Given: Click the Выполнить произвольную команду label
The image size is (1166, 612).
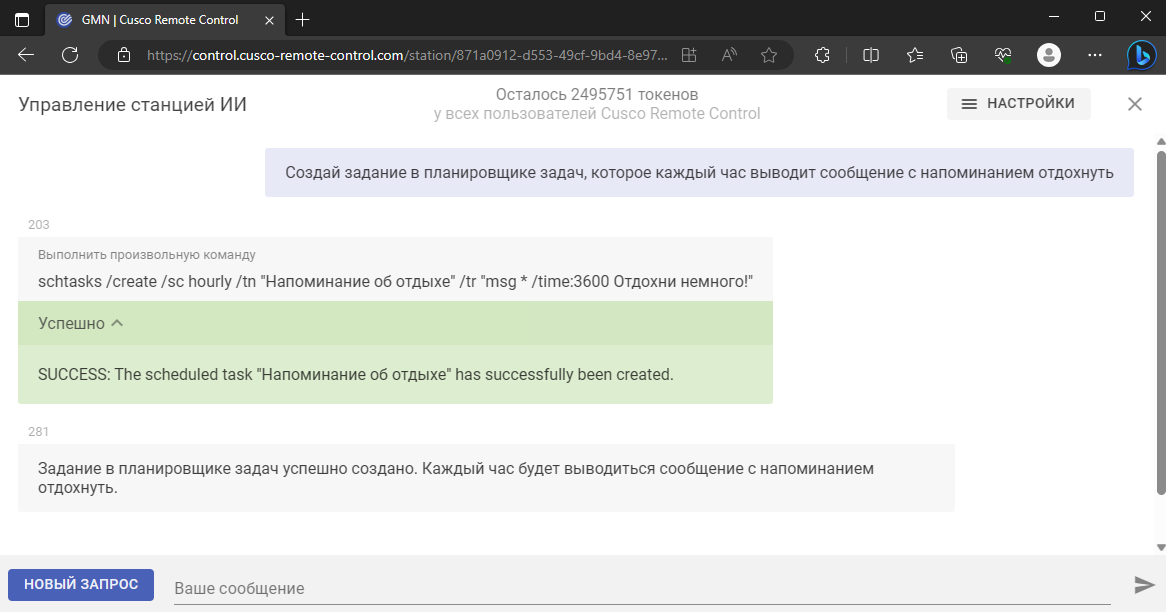Looking at the screenshot, I should 146,255.
